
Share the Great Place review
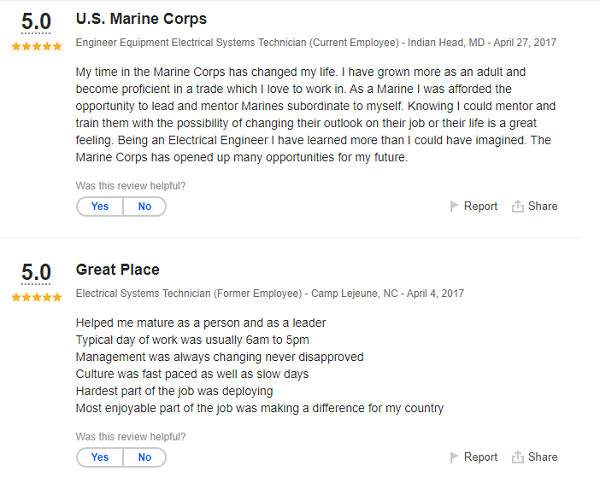[x=543, y=457]
